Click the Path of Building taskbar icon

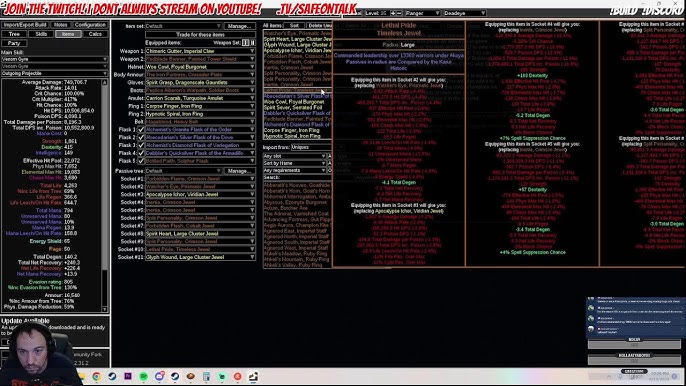click(253, 376)
